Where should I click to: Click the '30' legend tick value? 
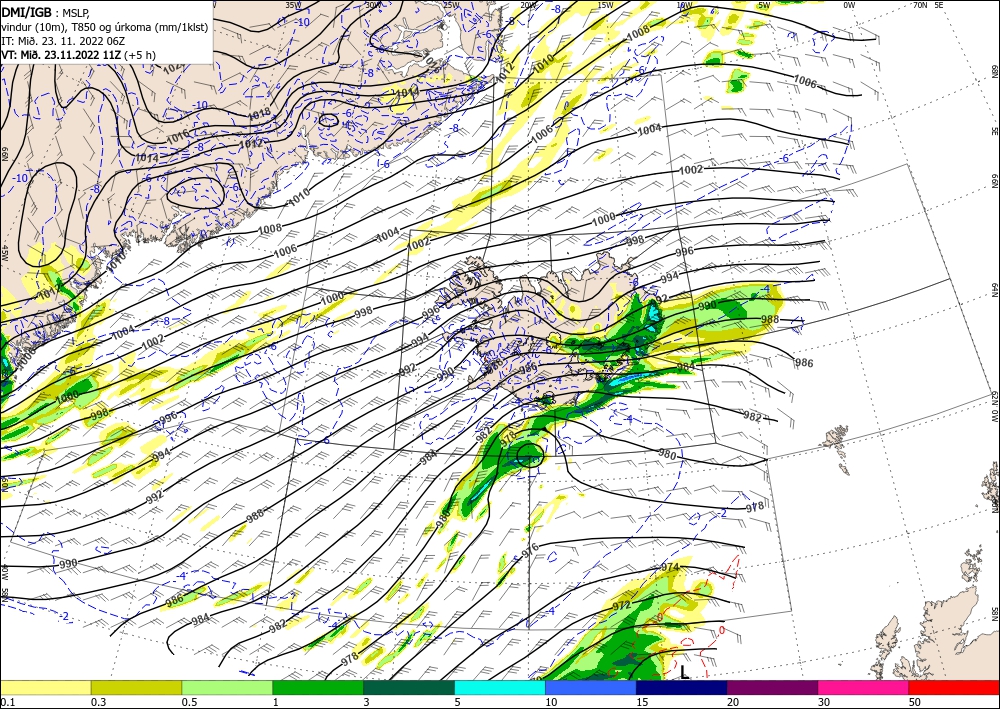[x=824, y=702]
